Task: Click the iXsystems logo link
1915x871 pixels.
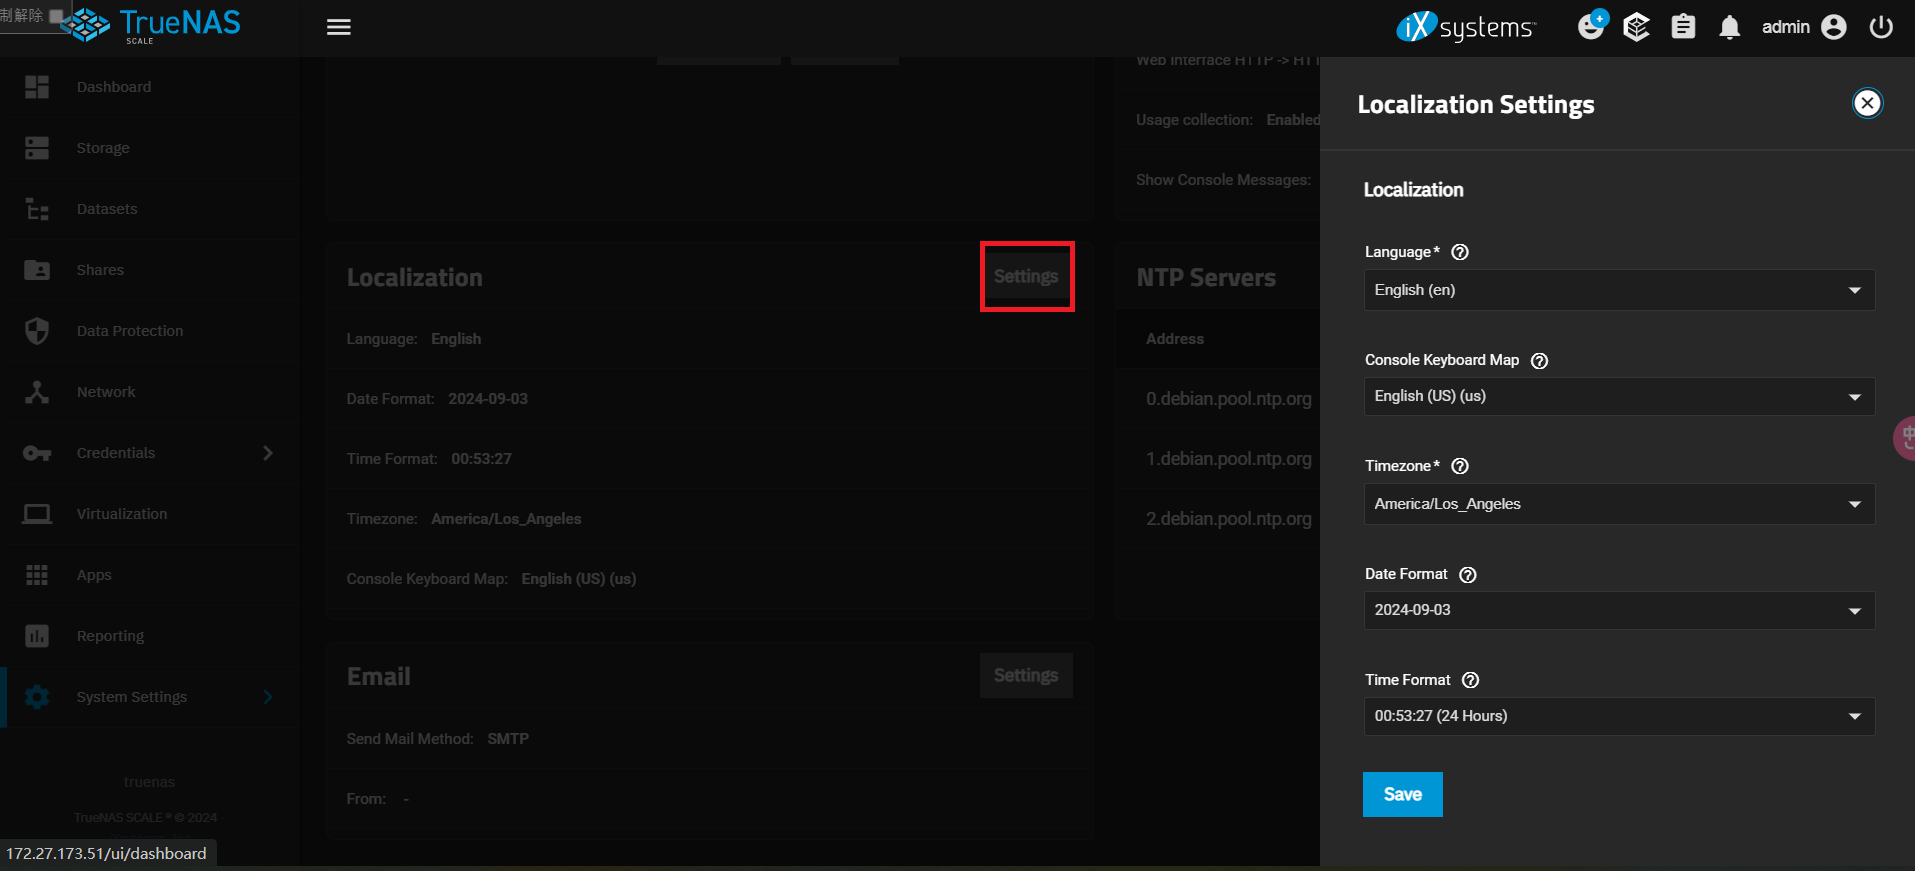Action: [1465, 27]
